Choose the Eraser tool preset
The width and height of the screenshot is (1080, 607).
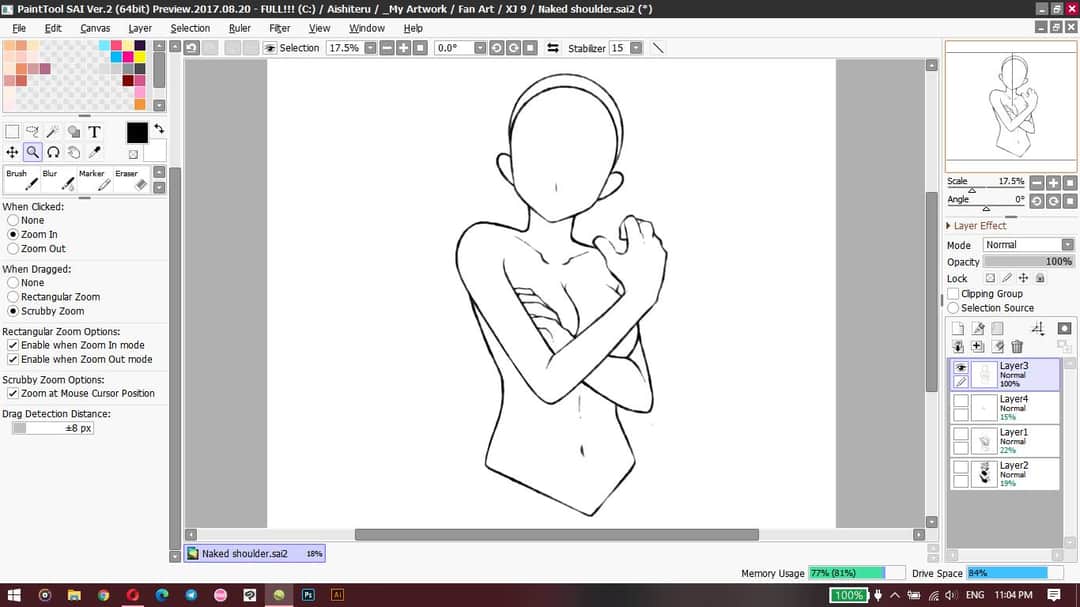tap(132, 180)
